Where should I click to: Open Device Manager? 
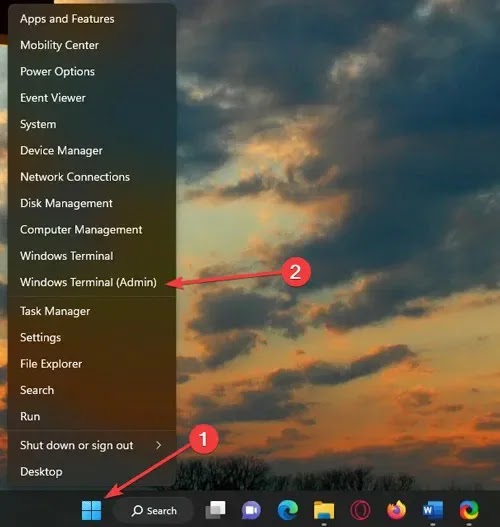[91, 150]
